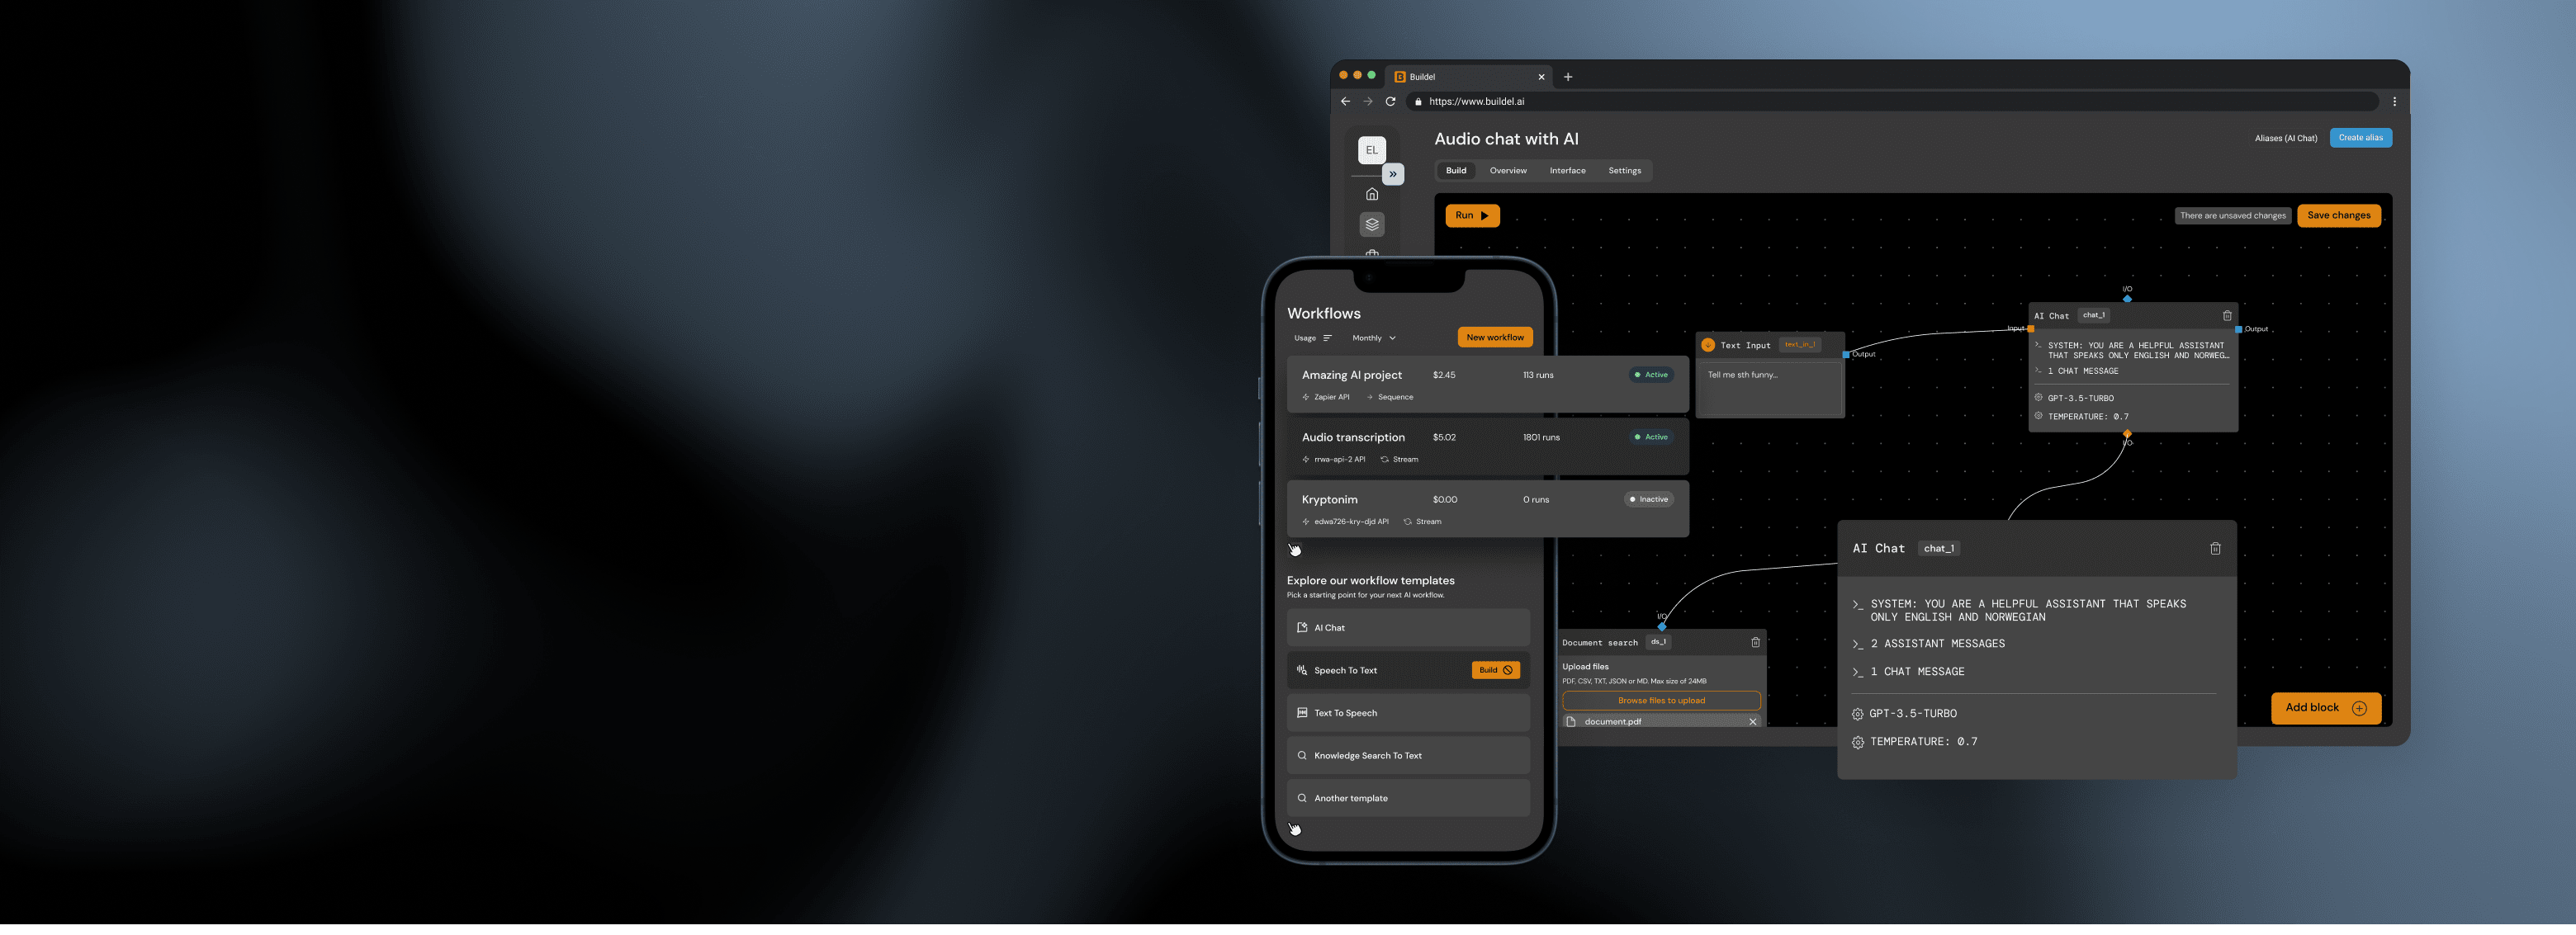Open the Amazing AI project workflow
This screenshot has width=2576, height=935.
pyautogui.click(x=1487, y=385)
